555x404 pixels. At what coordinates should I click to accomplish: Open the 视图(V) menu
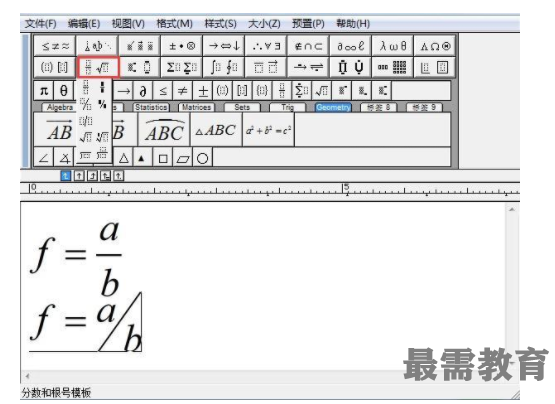(128, 24)
